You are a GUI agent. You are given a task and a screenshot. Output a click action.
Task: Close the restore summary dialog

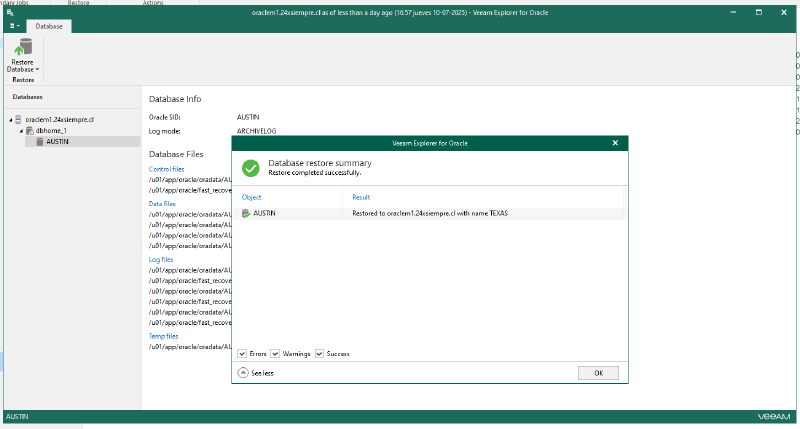[x=615, y=143]
